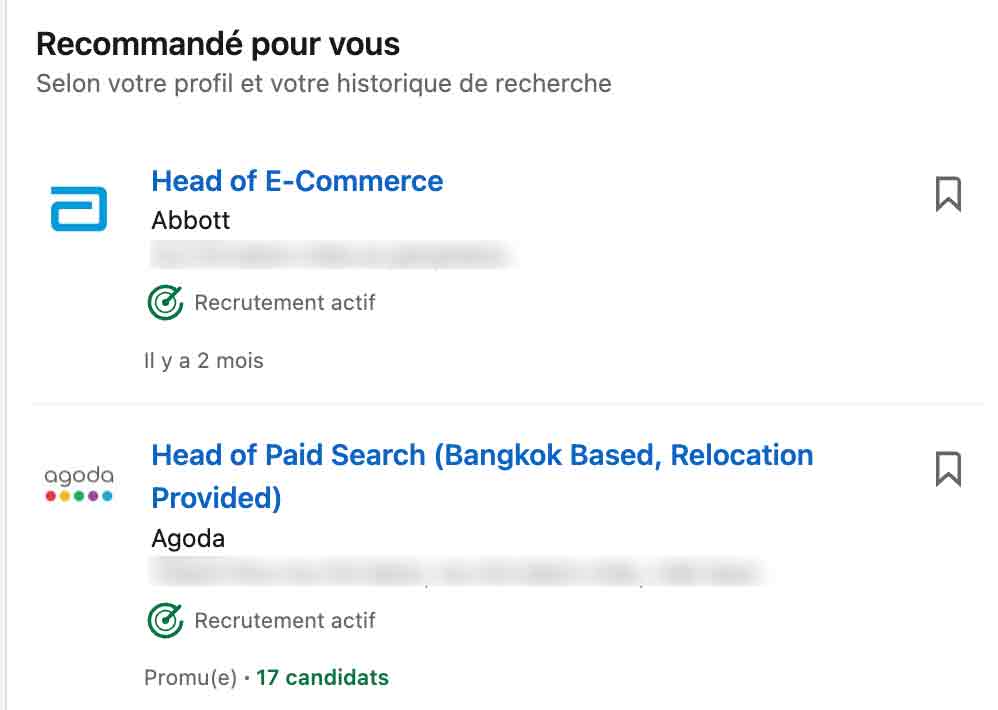998x710 pixels.
Task: Click subtitle 'Selon votre profil et votre historique'
Action: point(324,83)
